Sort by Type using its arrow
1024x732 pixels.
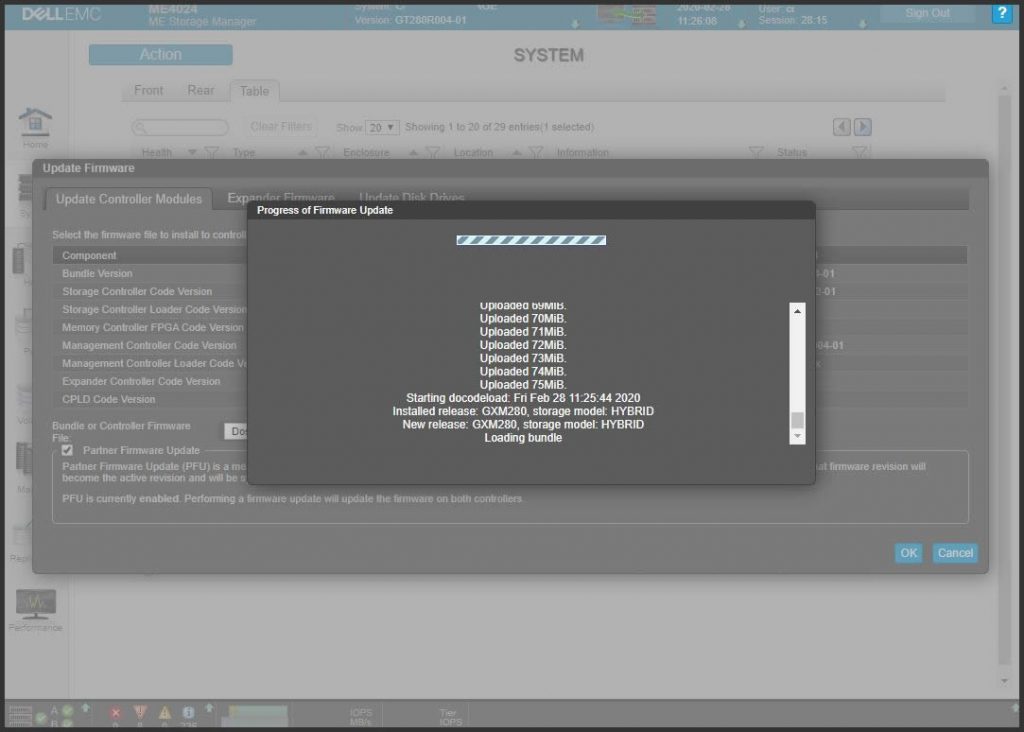302,152
